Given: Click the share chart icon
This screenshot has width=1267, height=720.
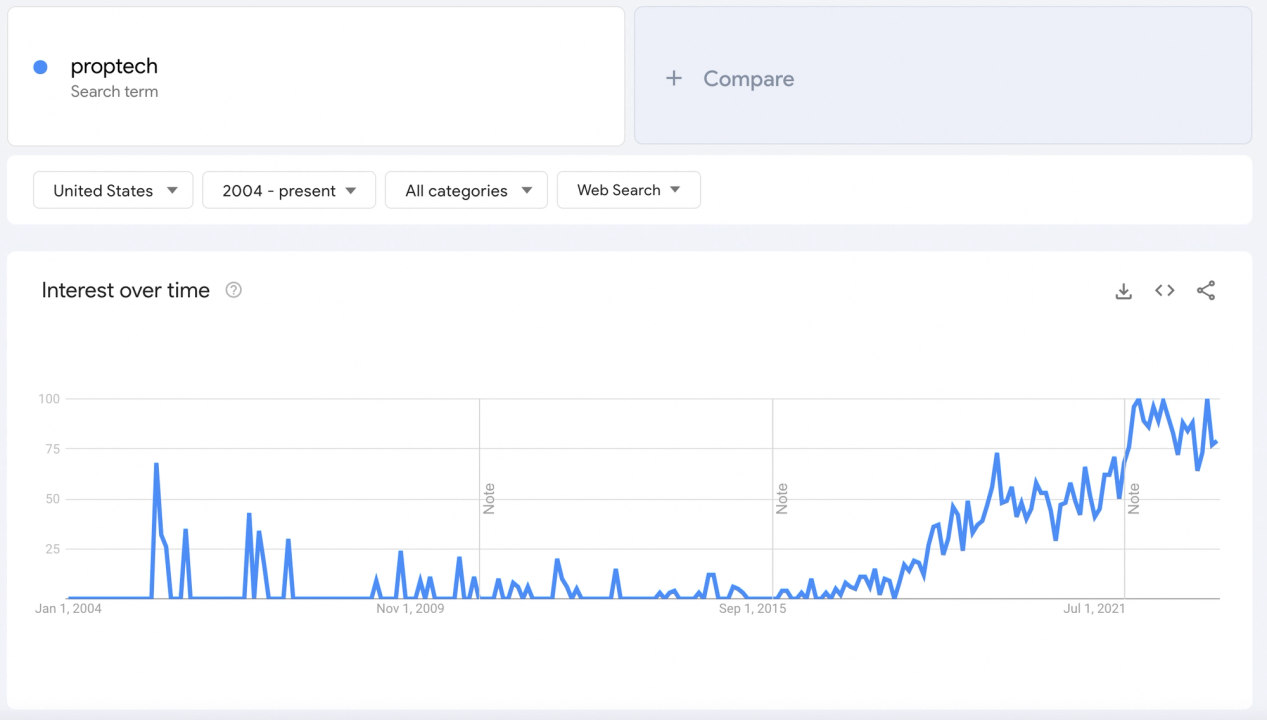Looking at the screenshot, I should click(x=1206, y=291).
